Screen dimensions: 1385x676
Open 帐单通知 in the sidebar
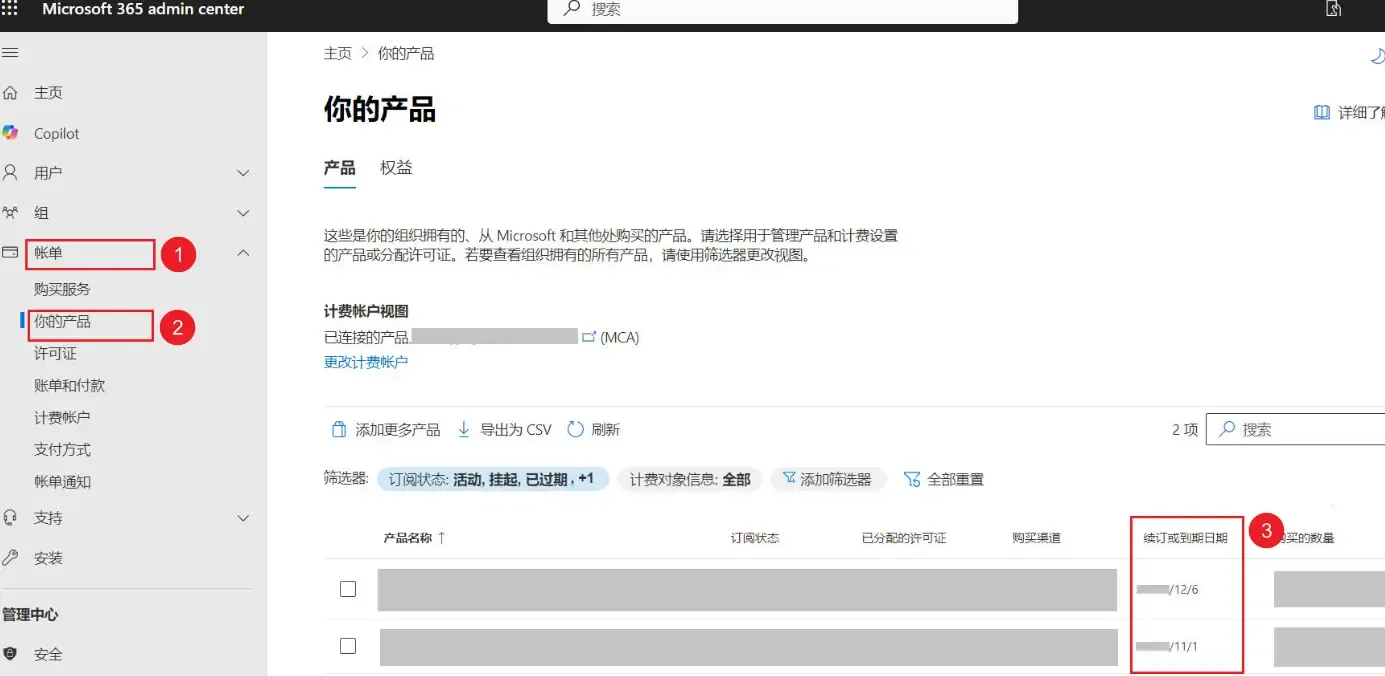click(62, 482)
